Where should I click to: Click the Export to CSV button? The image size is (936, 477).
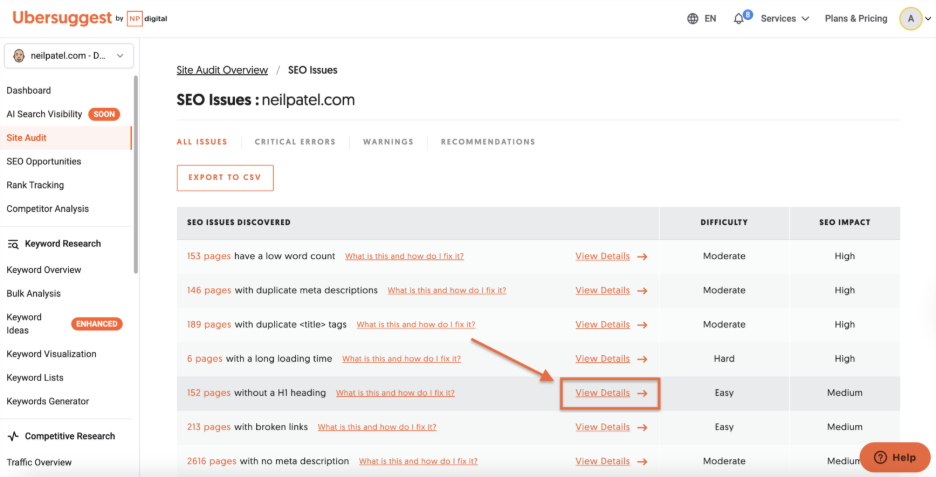[x=225, y=178]
